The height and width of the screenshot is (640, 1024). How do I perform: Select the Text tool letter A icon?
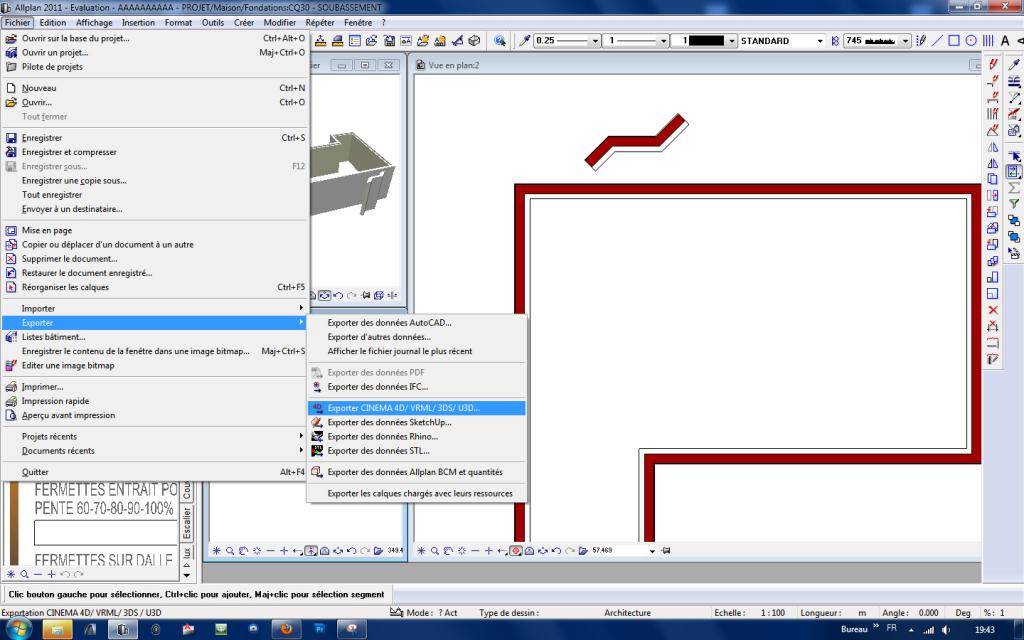click(1005, 40)
